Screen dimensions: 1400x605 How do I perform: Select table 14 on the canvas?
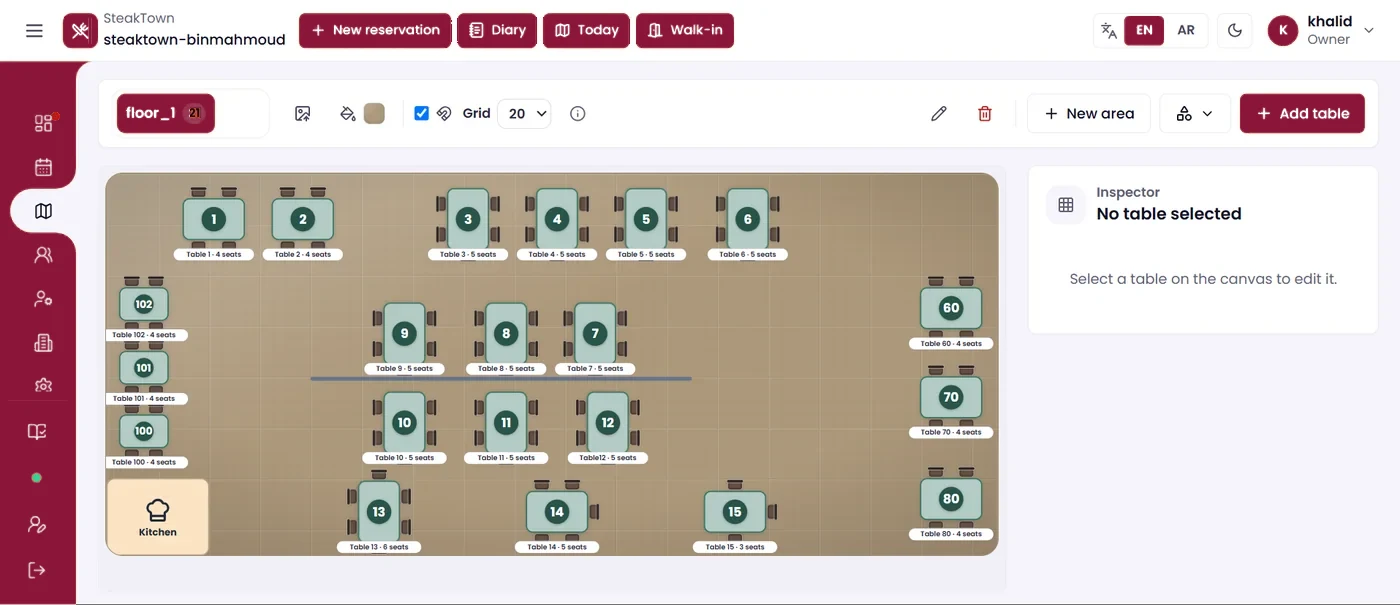(x=557, y=512)
